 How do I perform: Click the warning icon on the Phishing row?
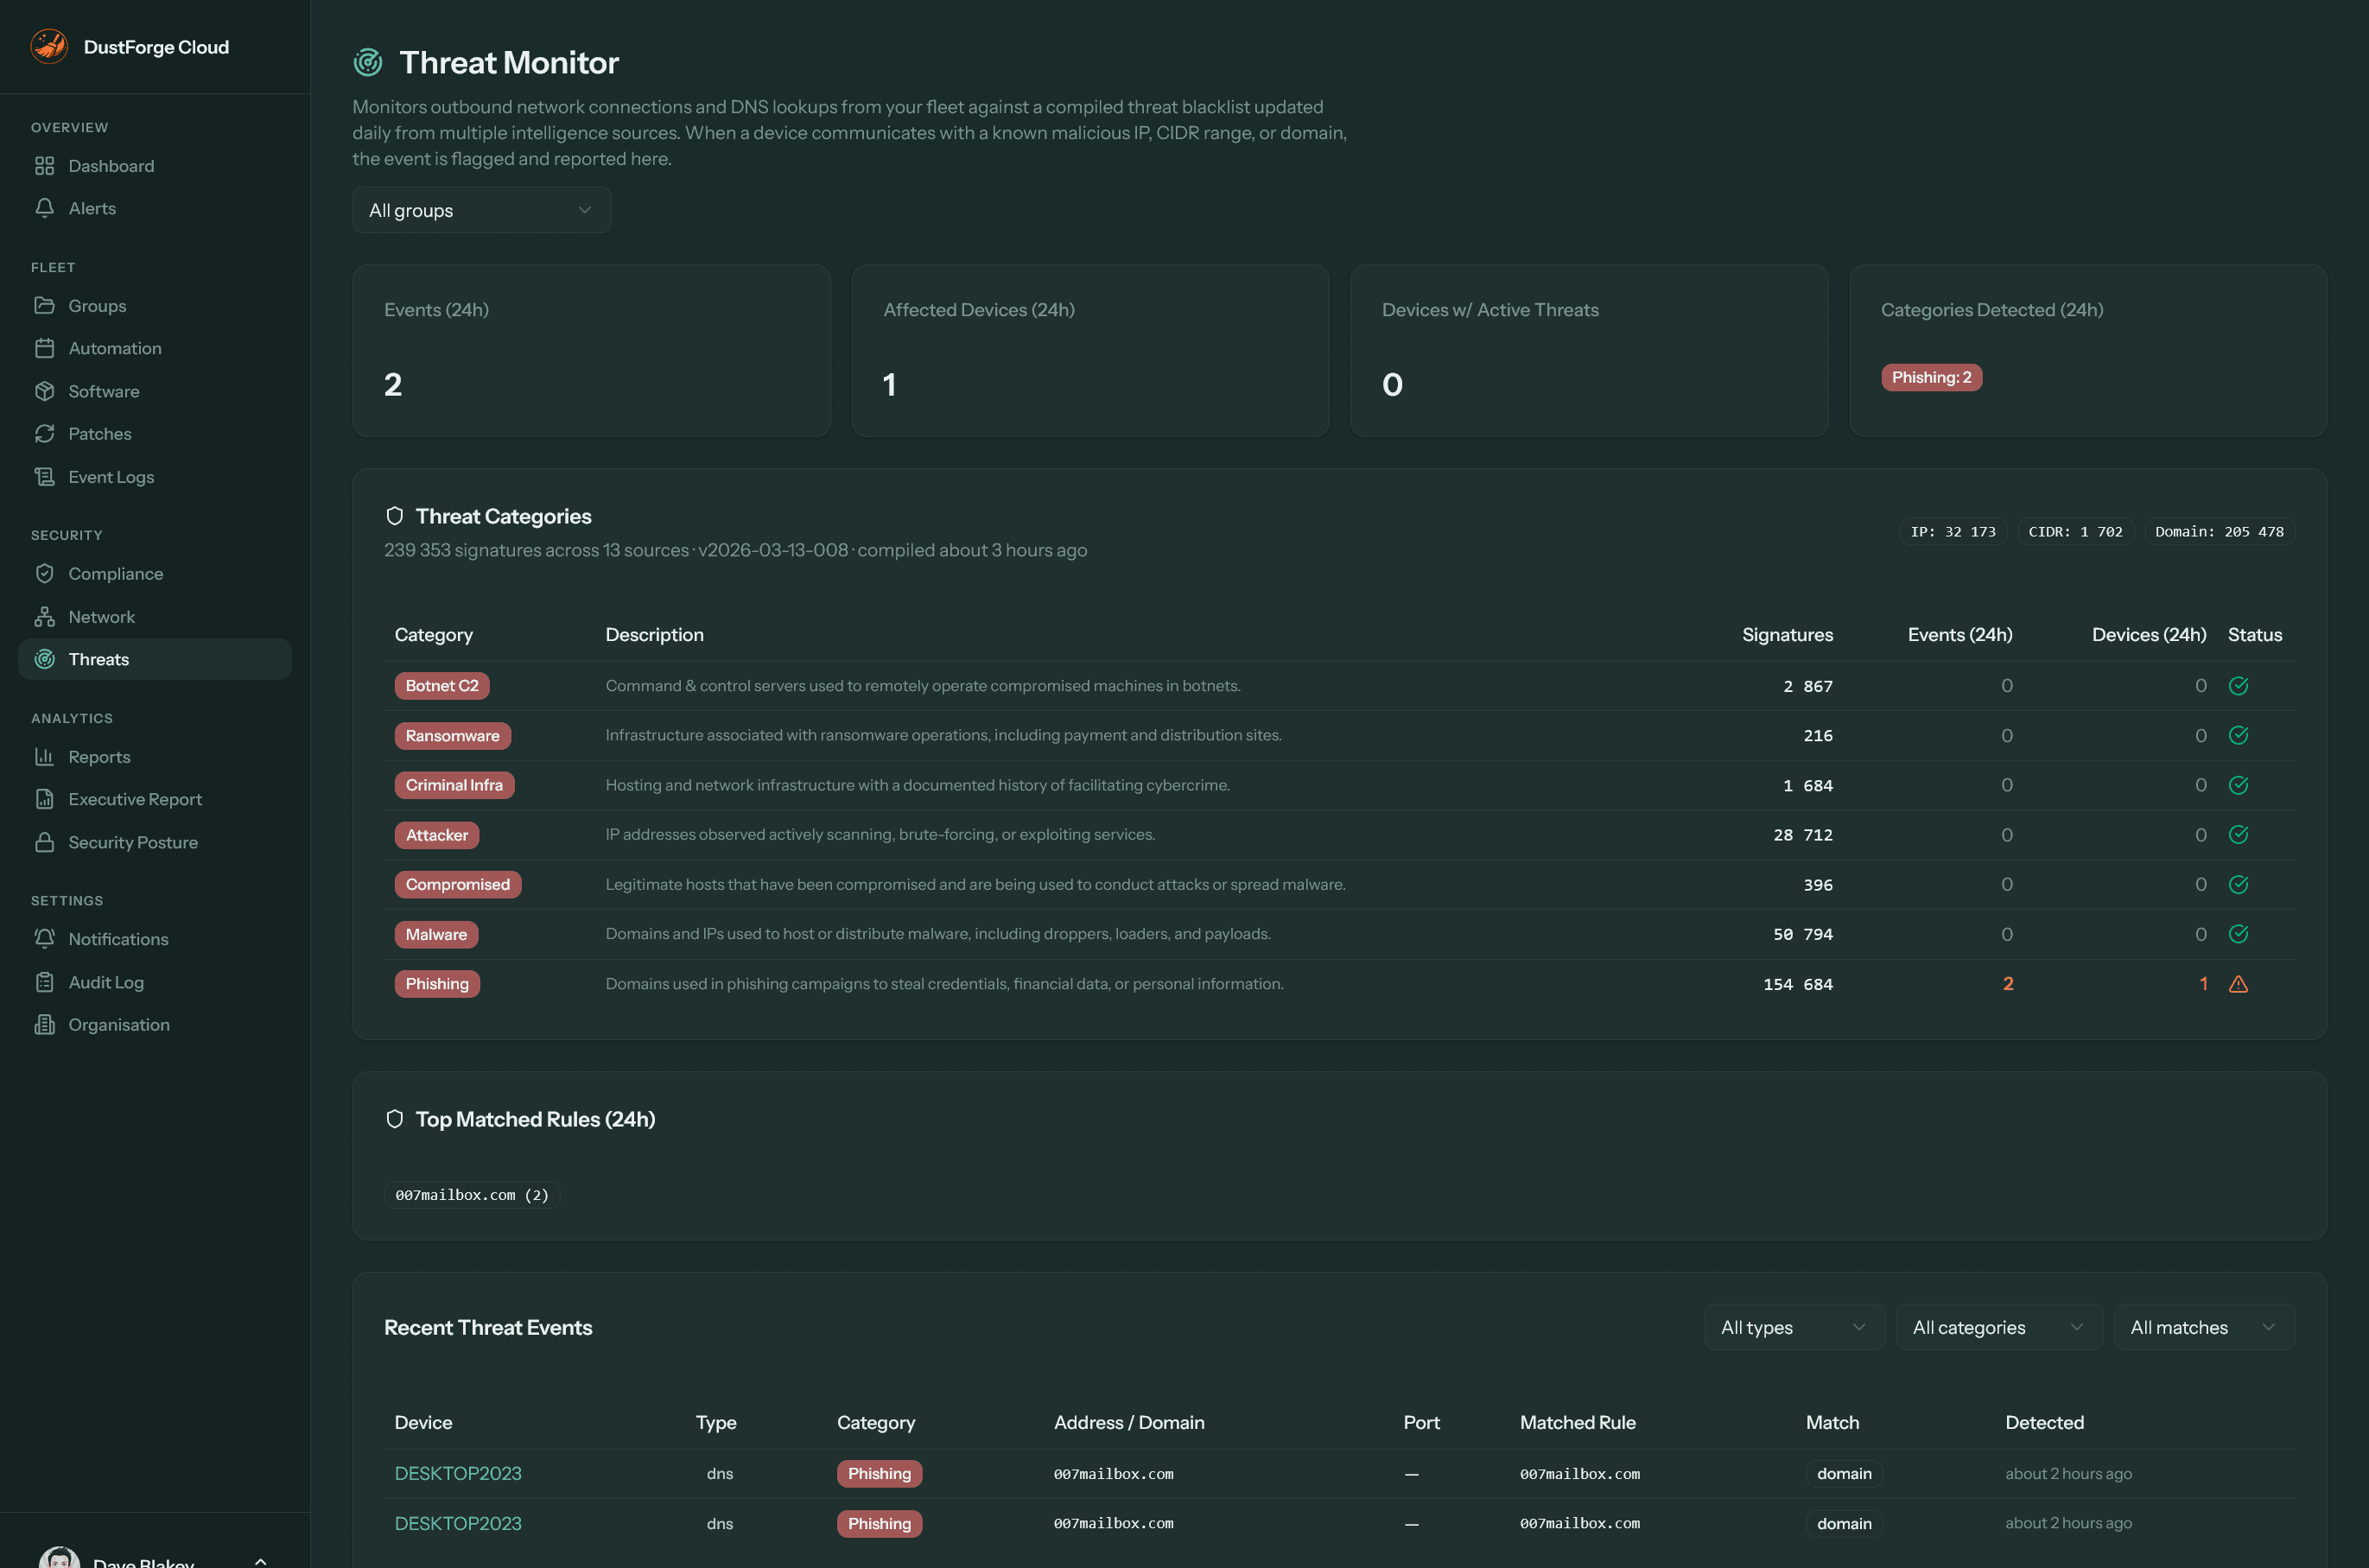[x=2239, y=984]
